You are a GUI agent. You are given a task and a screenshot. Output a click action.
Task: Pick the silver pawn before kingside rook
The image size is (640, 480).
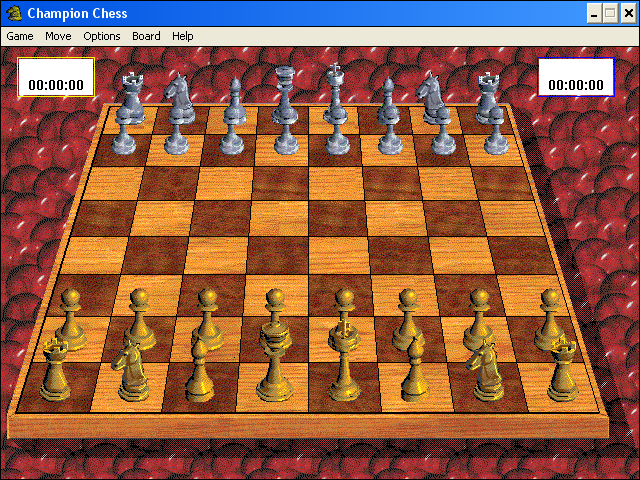pyautogui.click(x=496, y=131)
